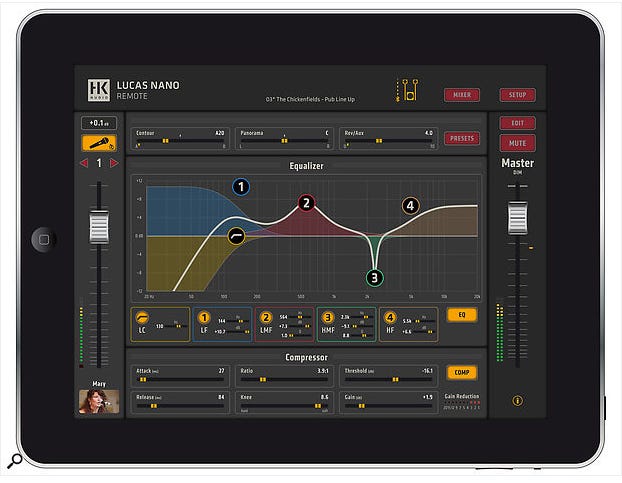
Task: Adjust the Rev/Aux slider
Action: [x=388, y=141]
